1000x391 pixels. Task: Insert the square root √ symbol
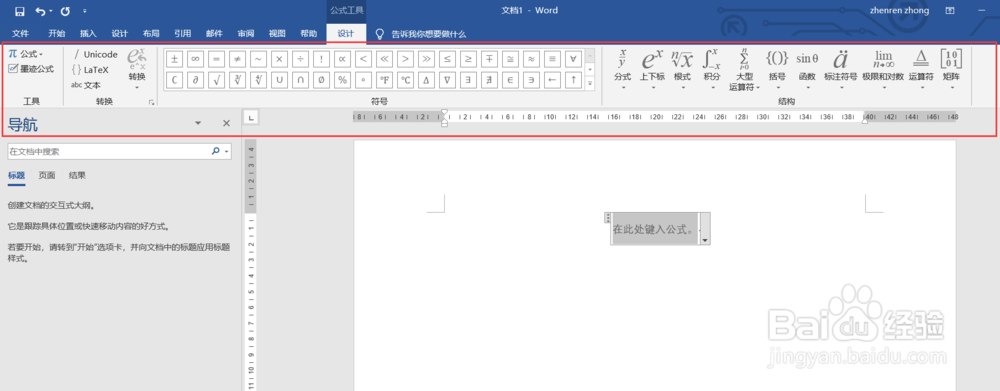(x=216, y=80)
